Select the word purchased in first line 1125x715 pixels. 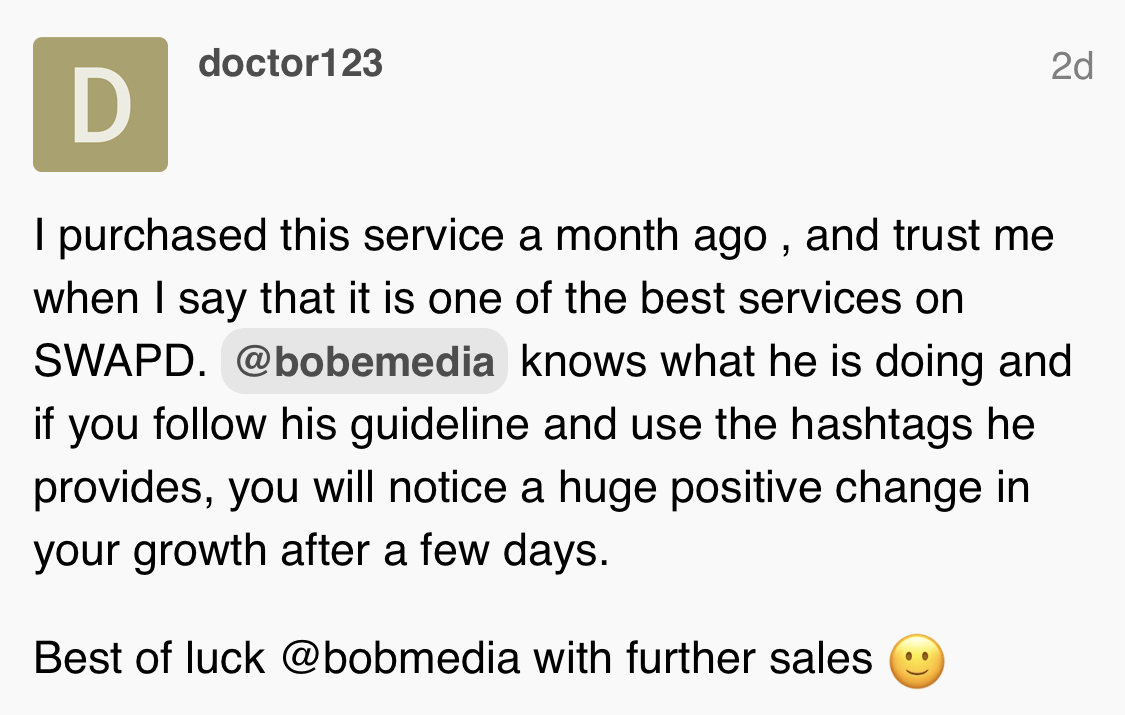click(162, 236)
